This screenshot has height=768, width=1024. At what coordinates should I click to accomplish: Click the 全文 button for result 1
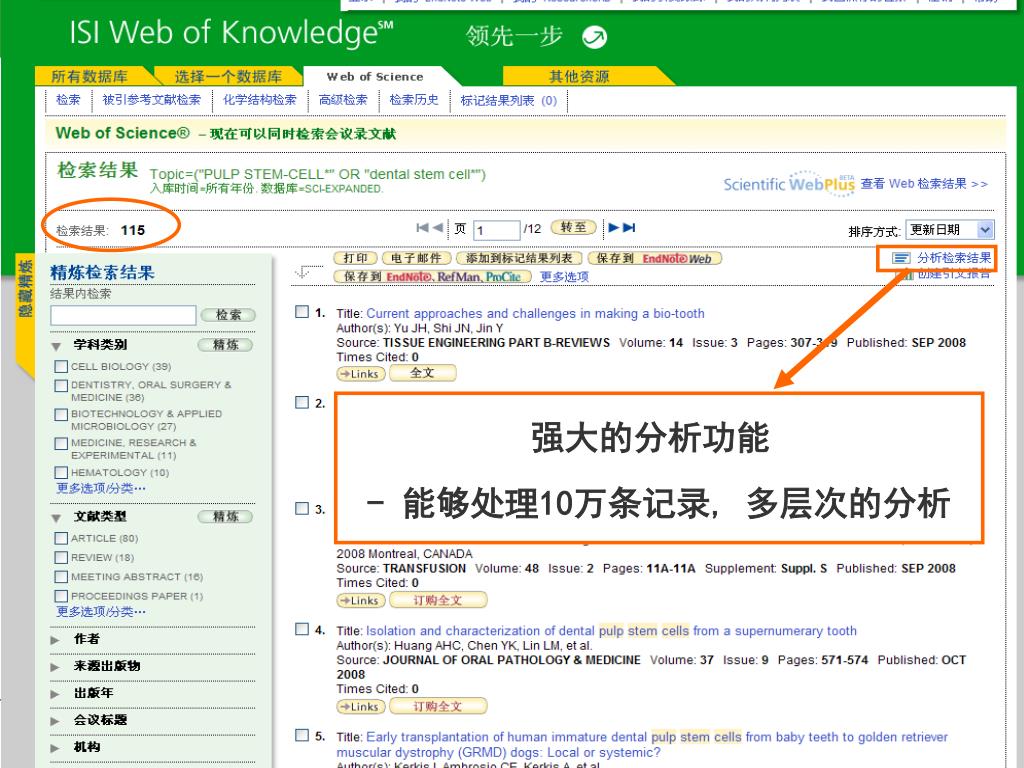coord(423,373)
